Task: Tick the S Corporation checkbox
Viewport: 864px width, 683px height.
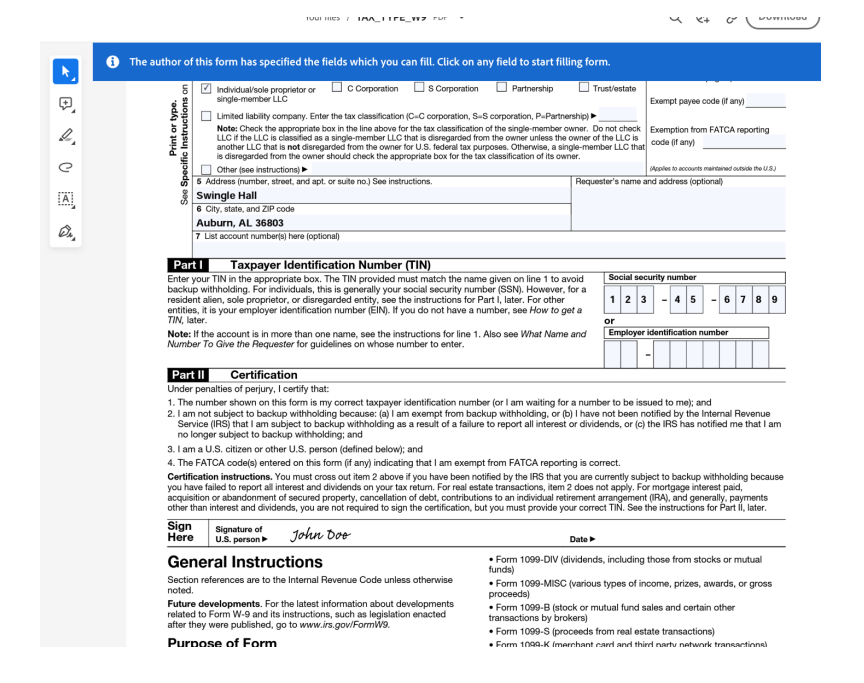Action: 419,87
